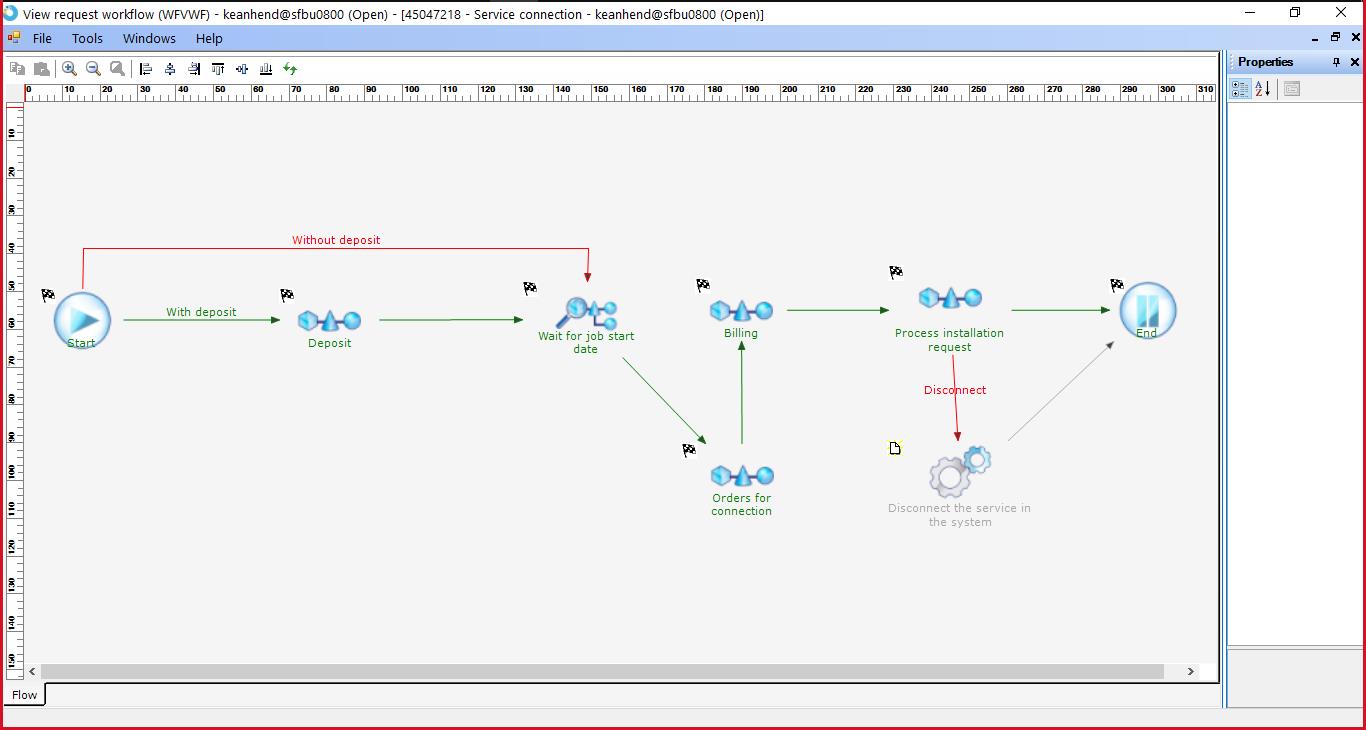The height and width of the screenshot is (730, 1366).
Task: Toggle auto-hide pin on Properties panel
Action: coord(1336,62)
